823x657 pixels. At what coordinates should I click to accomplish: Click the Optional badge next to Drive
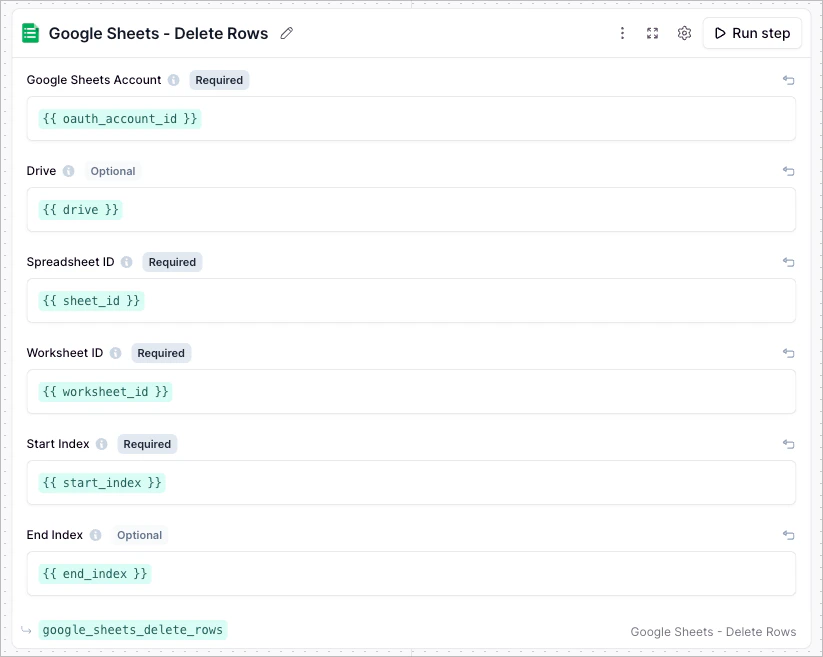(112, 171)
